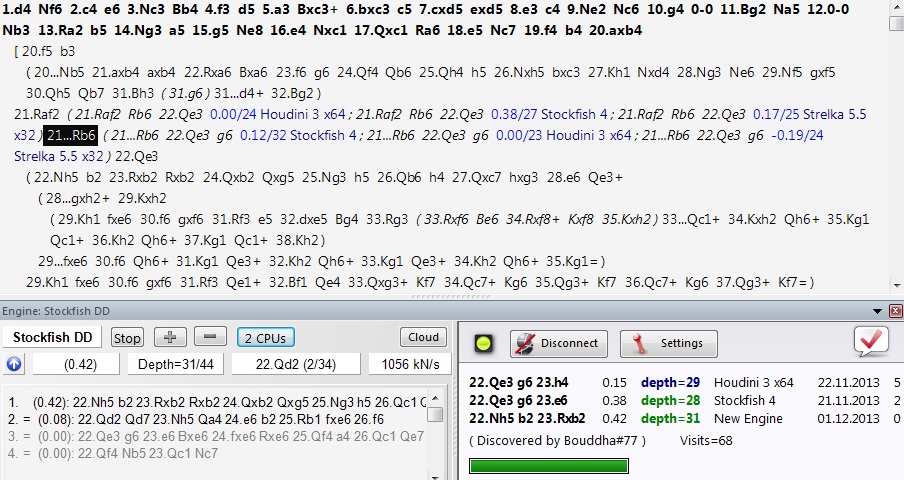Toggle the 2 CPUs button
Viewport: 904px width, 480px height.
265,338
